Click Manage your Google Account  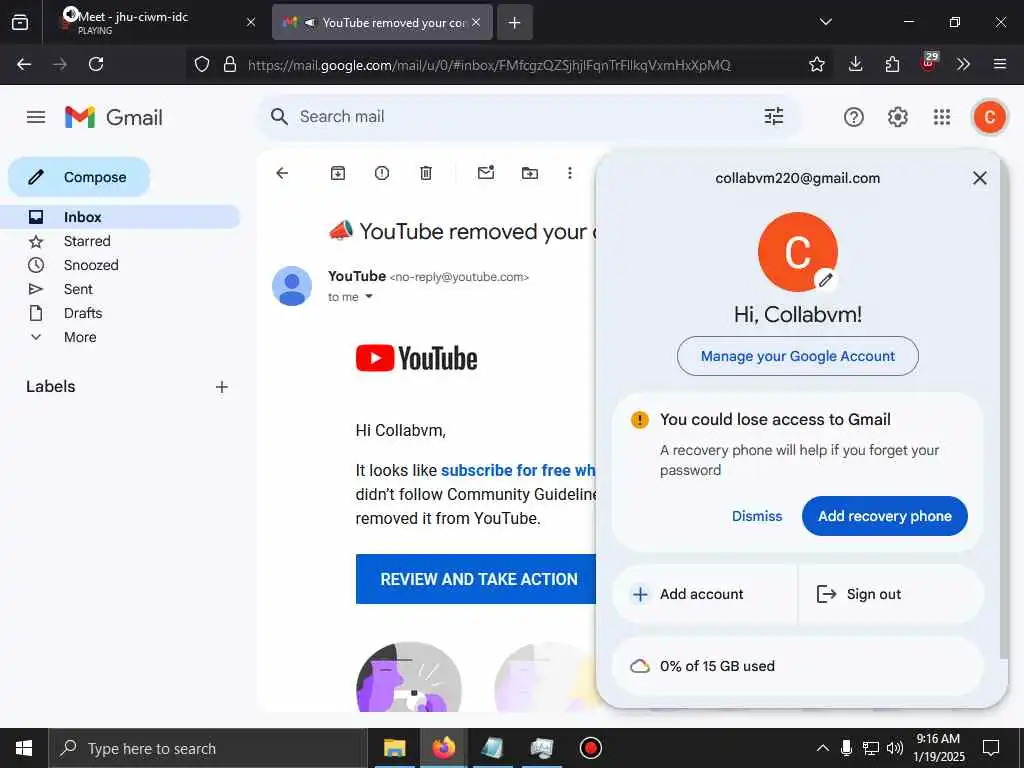797,356
